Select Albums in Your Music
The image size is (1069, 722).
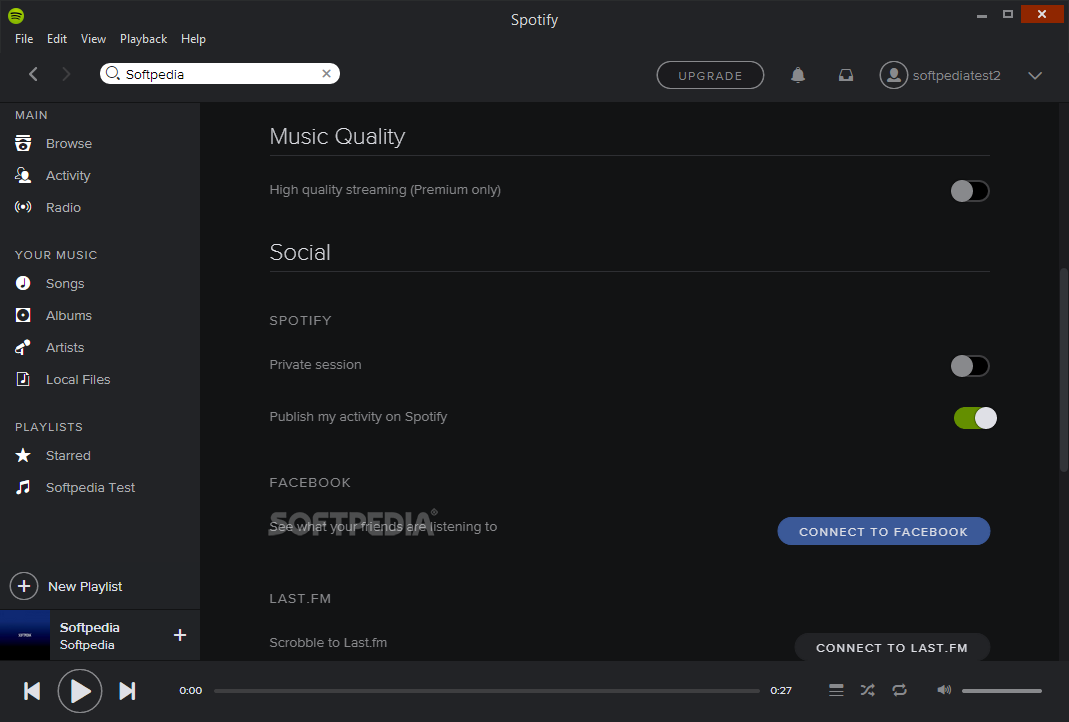pos(69,316)
